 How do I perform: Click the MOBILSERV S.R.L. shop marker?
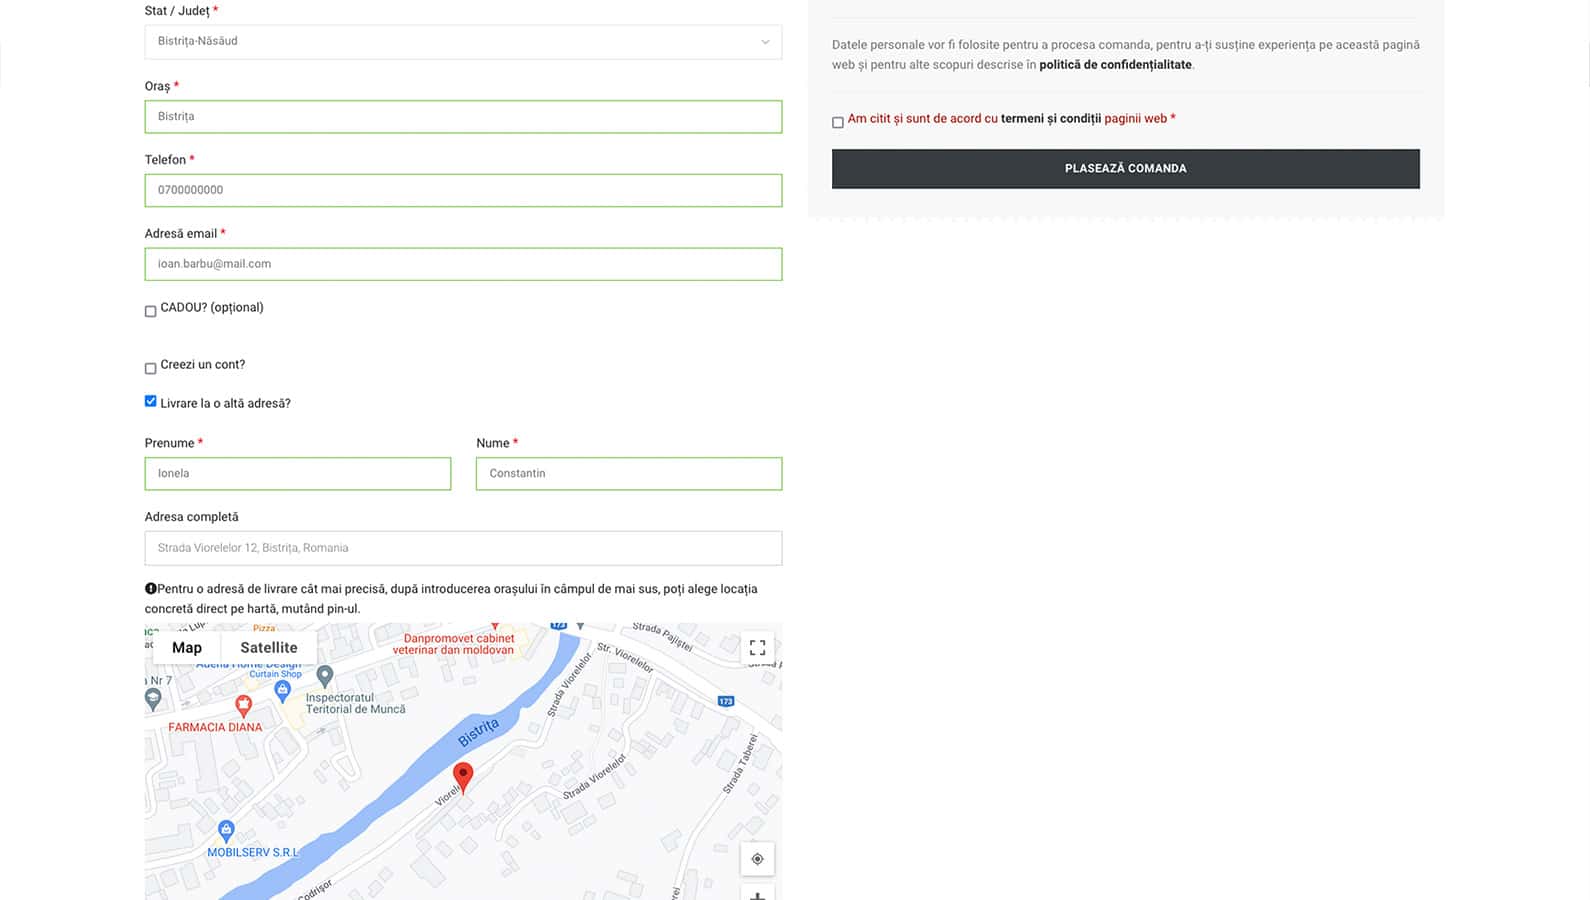tap(226, 830)
